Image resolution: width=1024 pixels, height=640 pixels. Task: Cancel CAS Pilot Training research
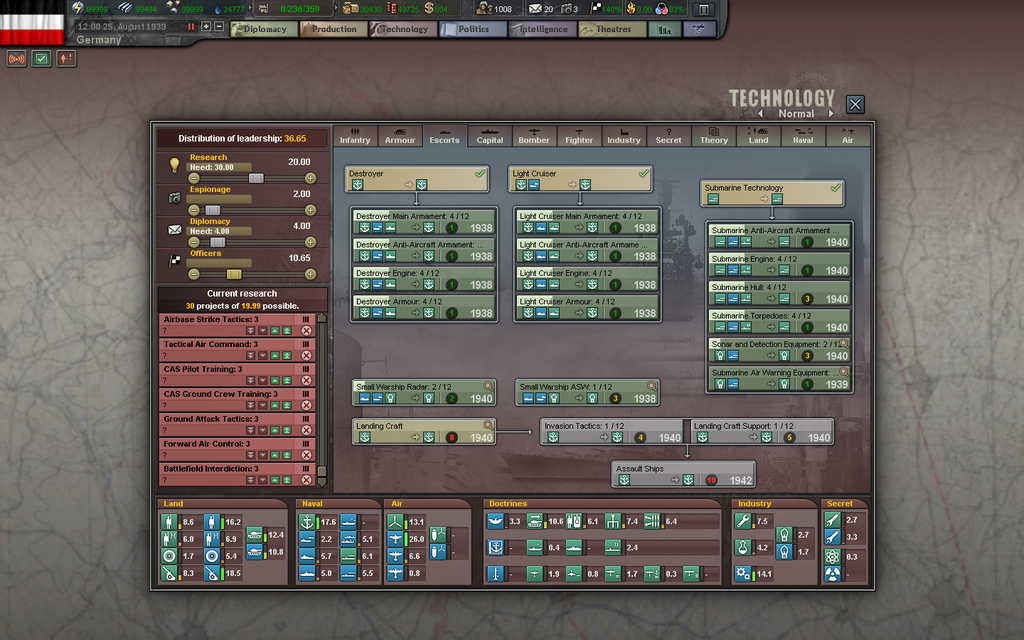click(x=306, y=381)
